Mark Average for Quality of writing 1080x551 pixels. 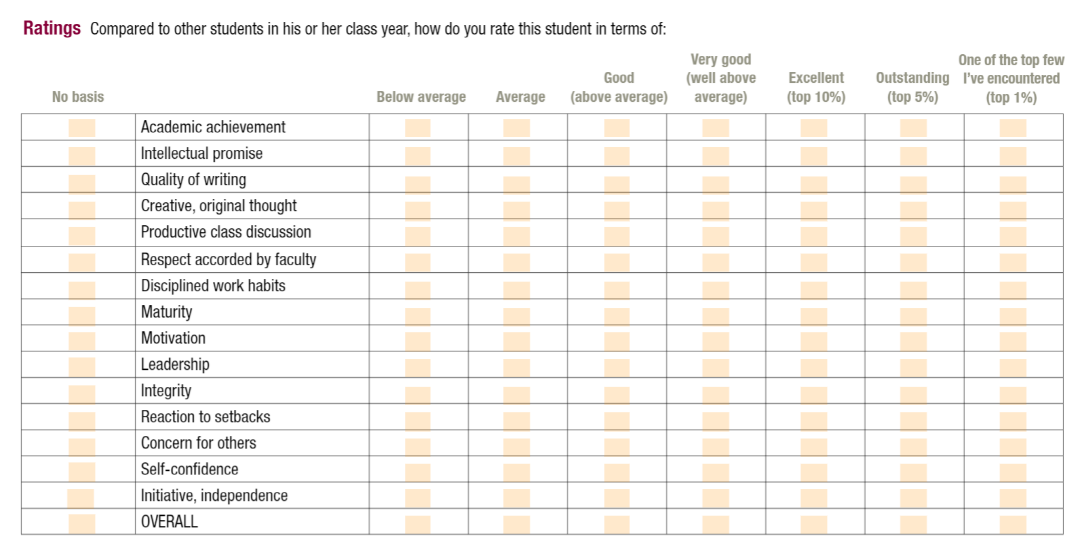point(517,181)
